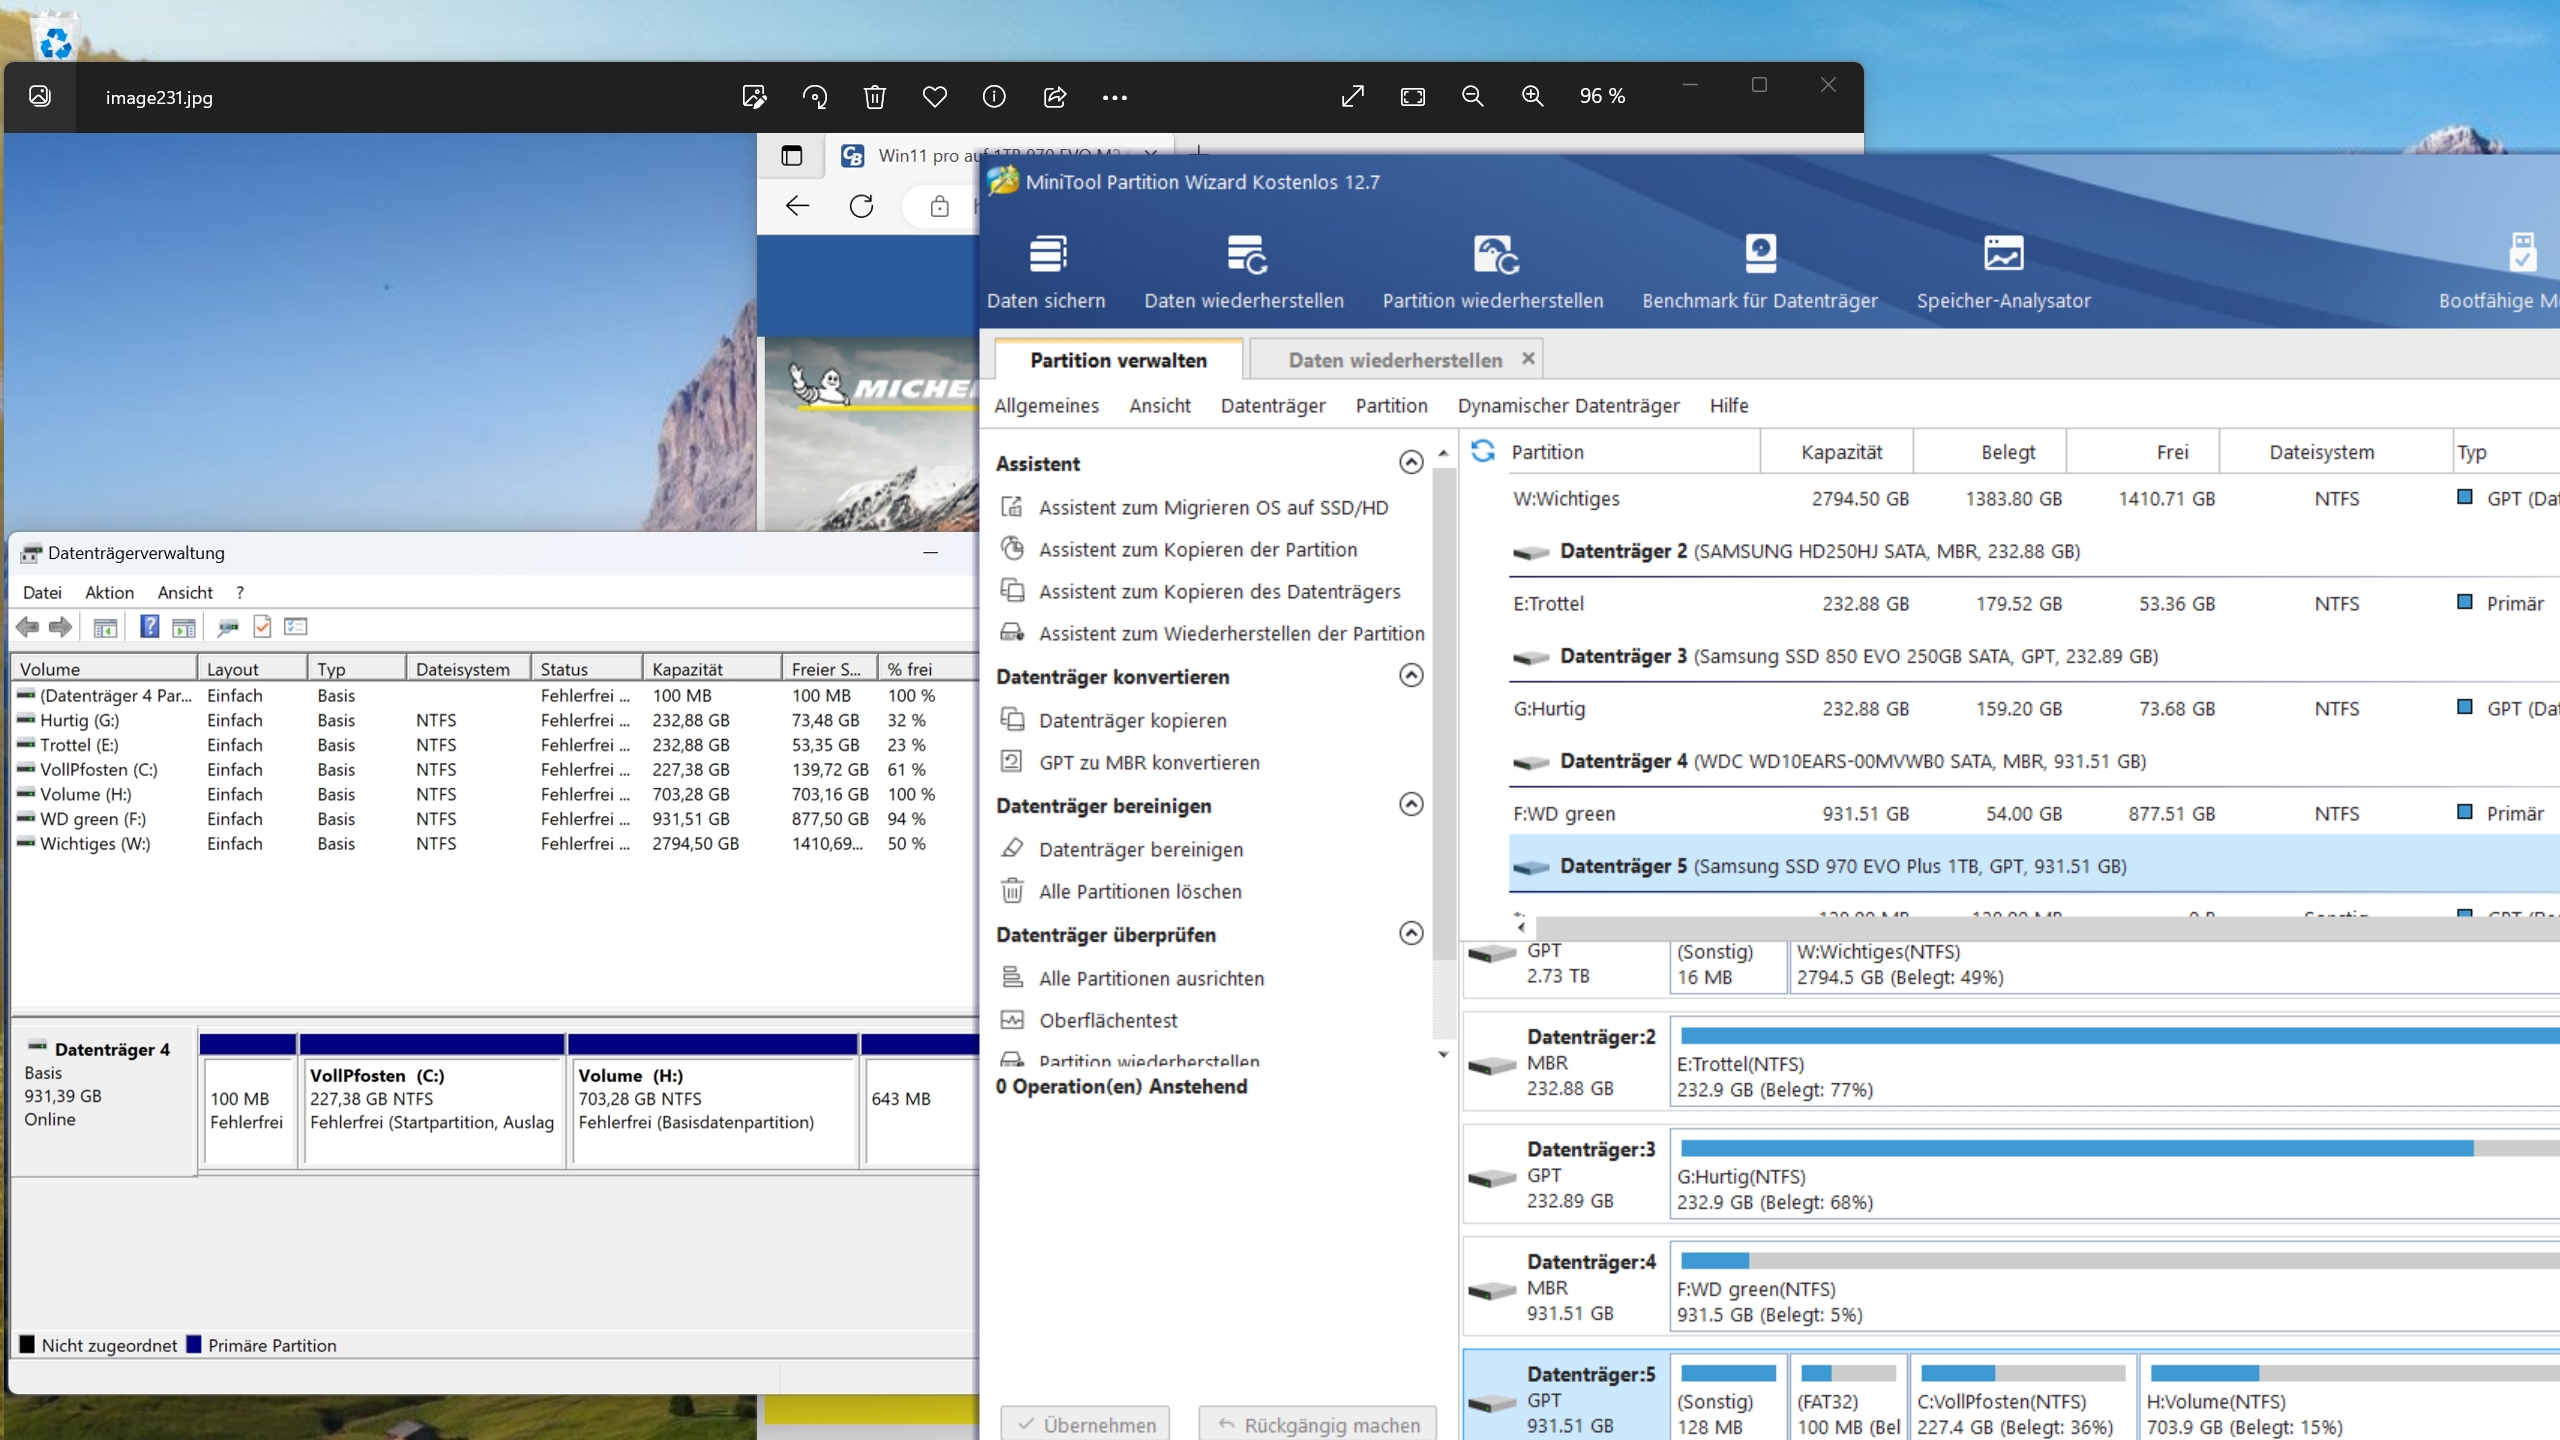
Task: Click back arrow in Datenträgerverwaltung toolbar
Action: [27, 627]
